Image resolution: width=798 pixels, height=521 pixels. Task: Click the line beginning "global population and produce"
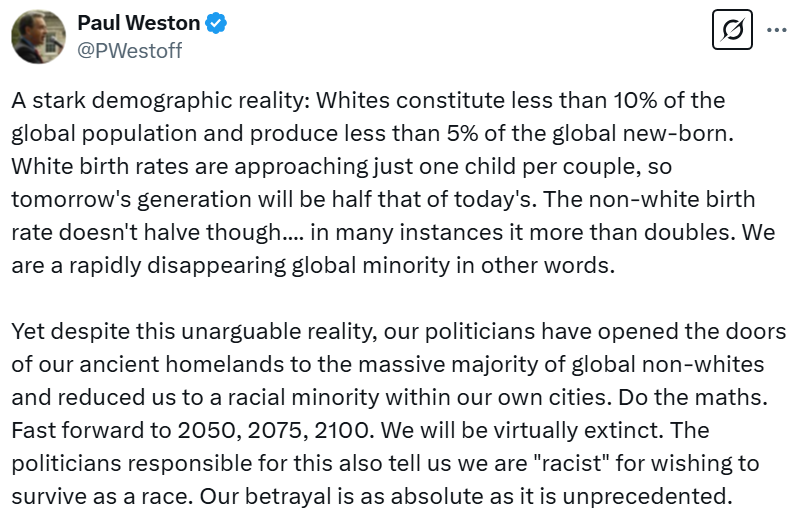pos(370,133)
